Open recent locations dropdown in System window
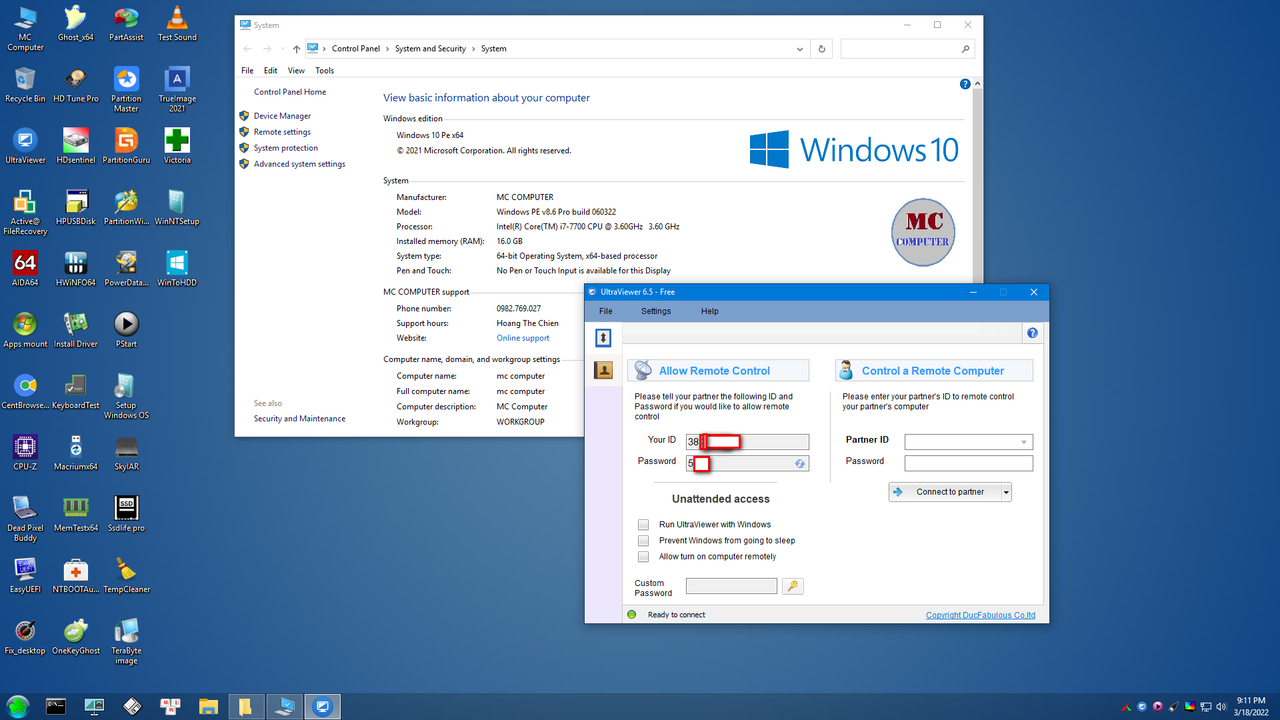Screen dimensions: 1280x720 (282, 48)
